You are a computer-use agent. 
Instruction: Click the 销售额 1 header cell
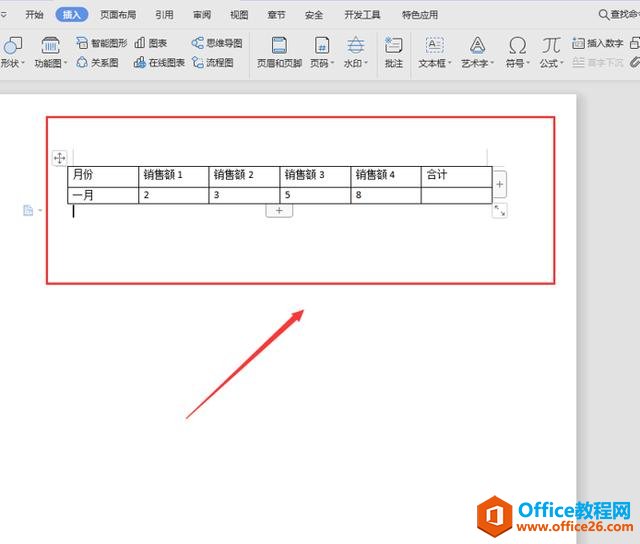click(x=173, y=176)
